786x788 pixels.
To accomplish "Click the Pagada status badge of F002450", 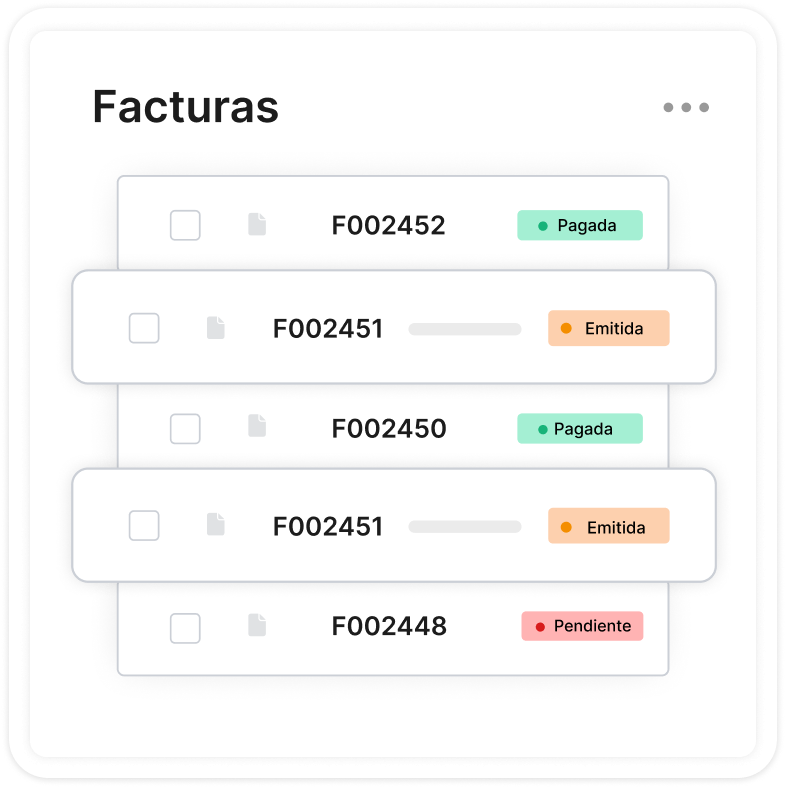I will [580, 429].
